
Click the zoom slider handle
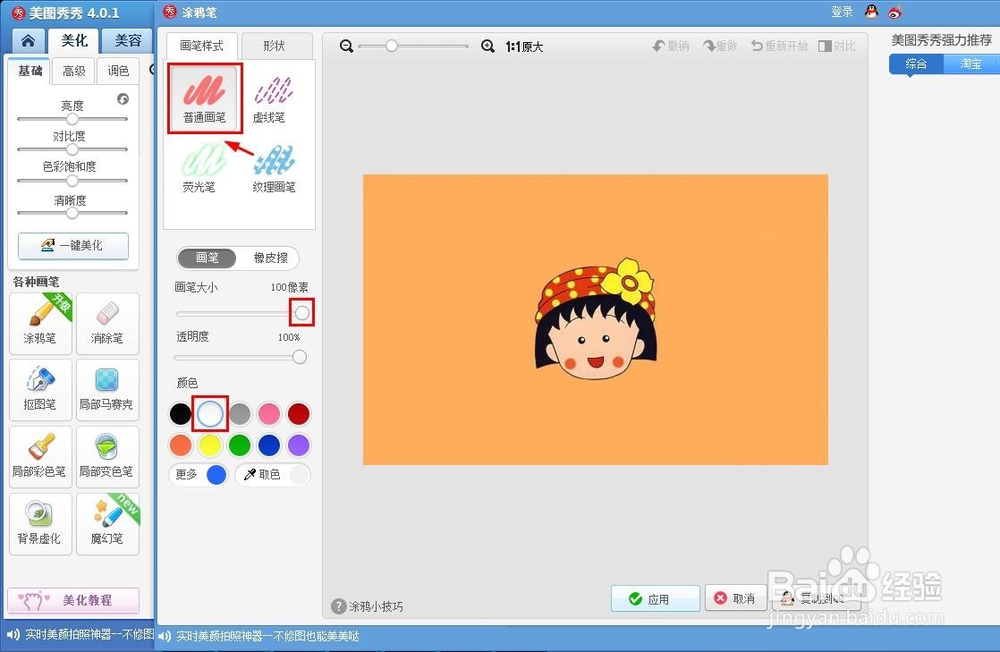(392, 46)
